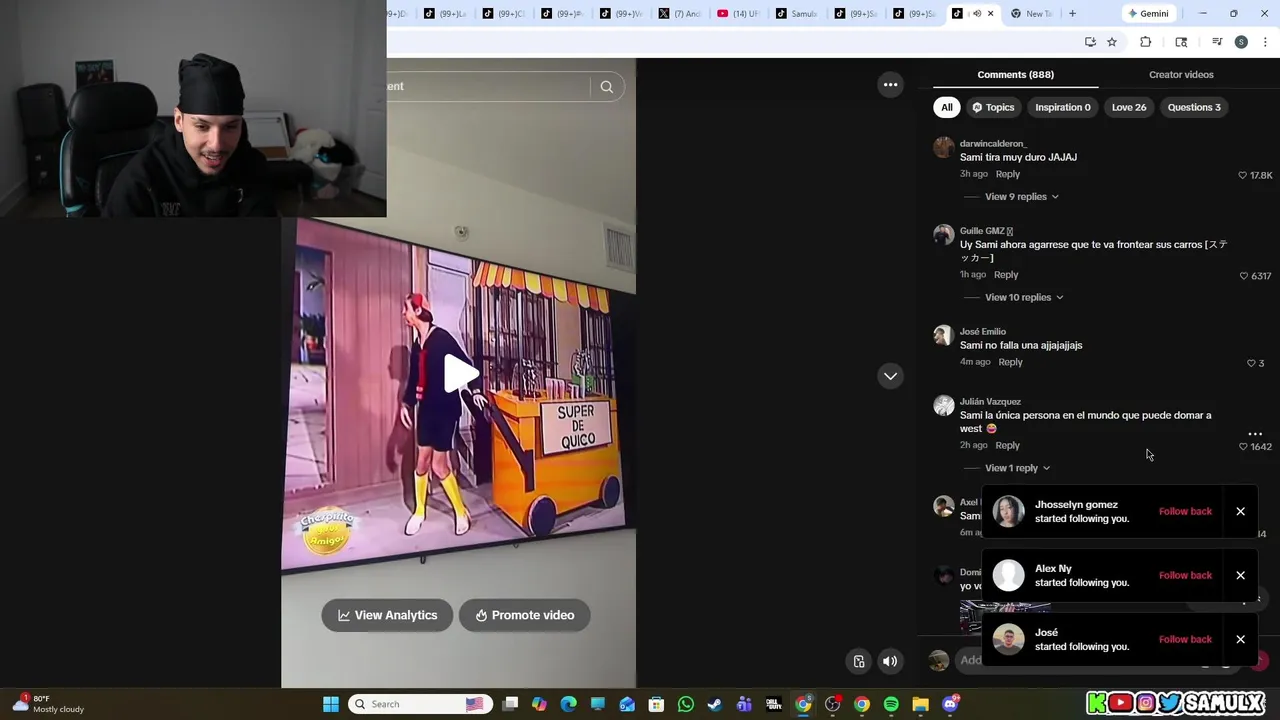Expand View 10 replies
The image size is (1280, 720).
click(1024, 297)
